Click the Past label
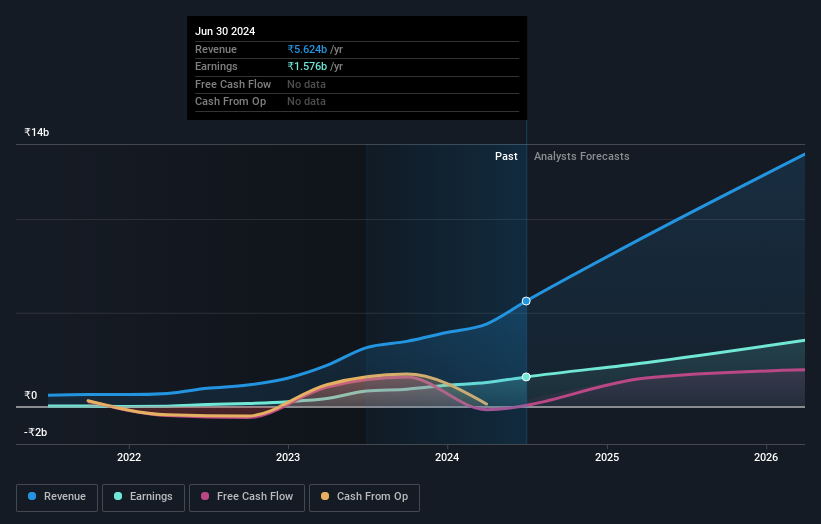Image resolution: width=821 pixels, height=524 pixels. coord(506,157)
